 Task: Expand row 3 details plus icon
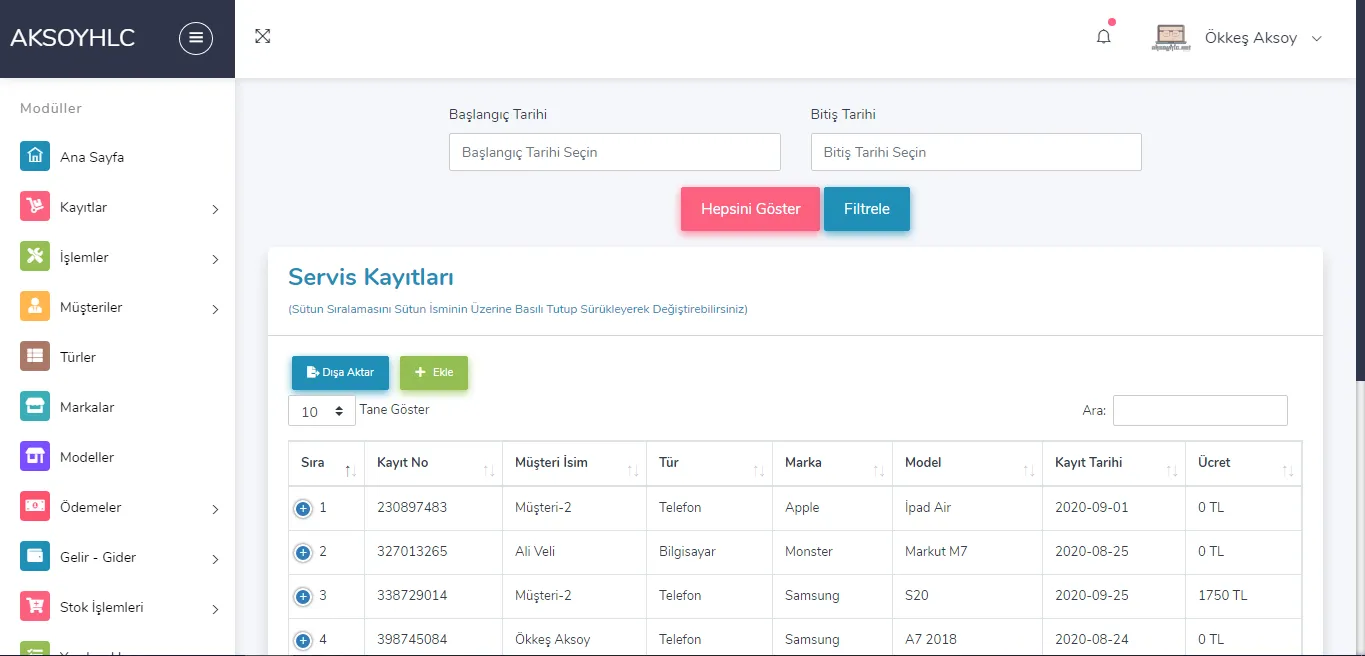(x=303, y=597)
